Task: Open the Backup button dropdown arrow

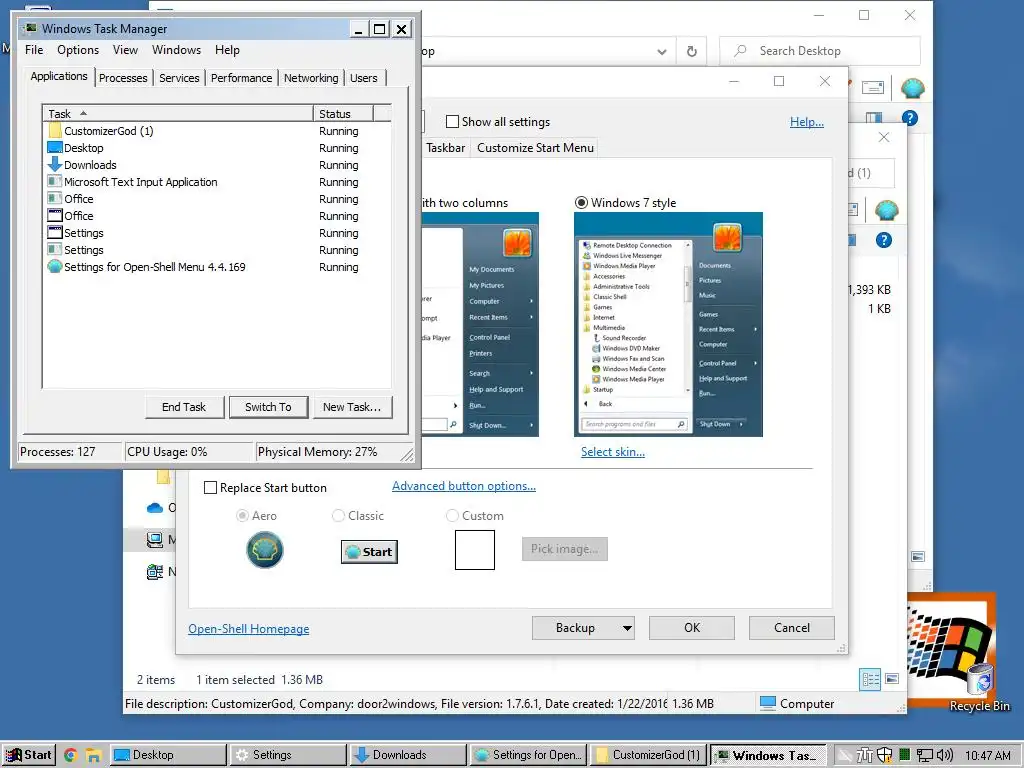Action: click(x=627, y=628)
